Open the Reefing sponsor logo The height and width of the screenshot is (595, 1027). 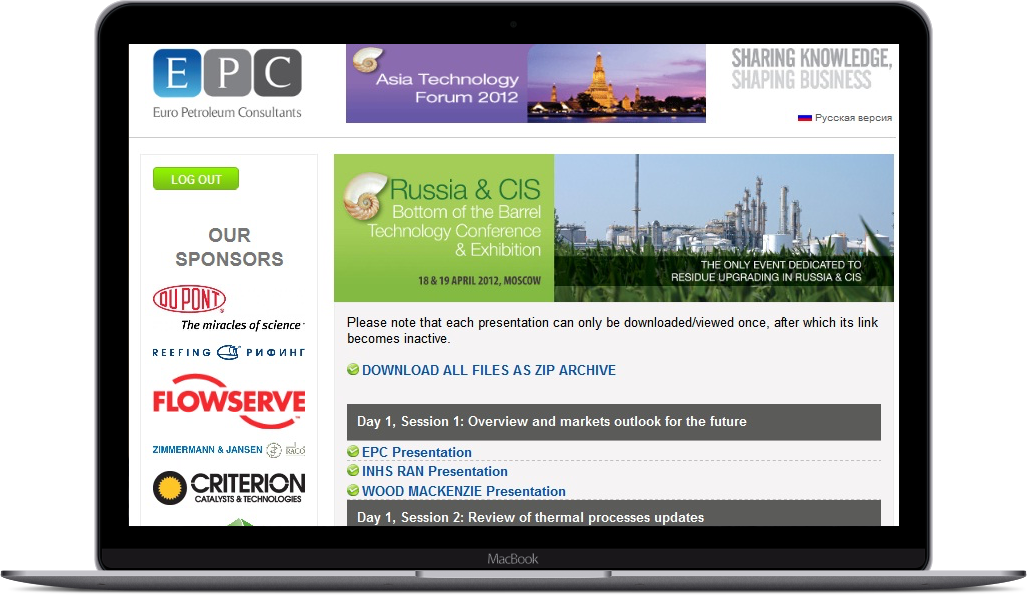coord(229,353)
